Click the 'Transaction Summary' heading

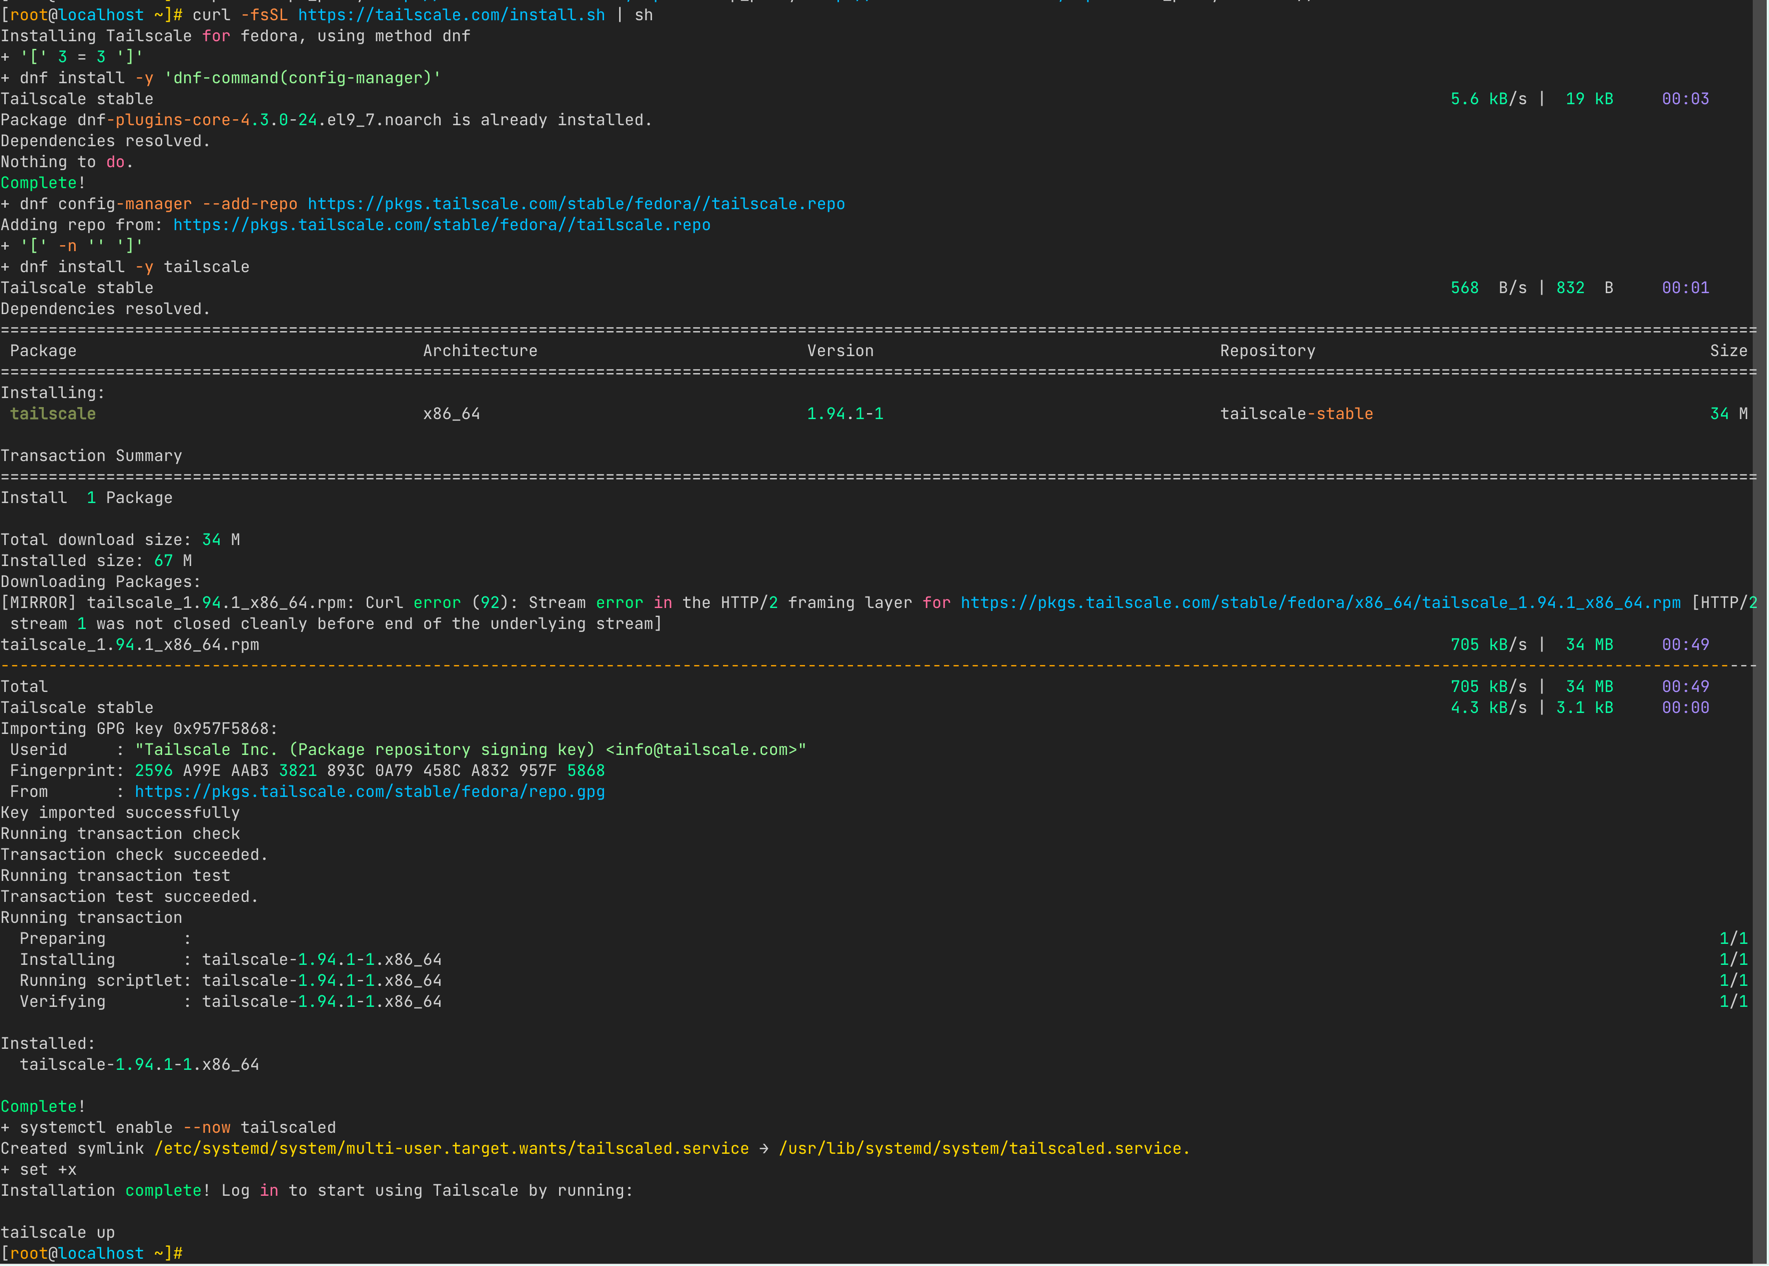click(x=91, y=456)
